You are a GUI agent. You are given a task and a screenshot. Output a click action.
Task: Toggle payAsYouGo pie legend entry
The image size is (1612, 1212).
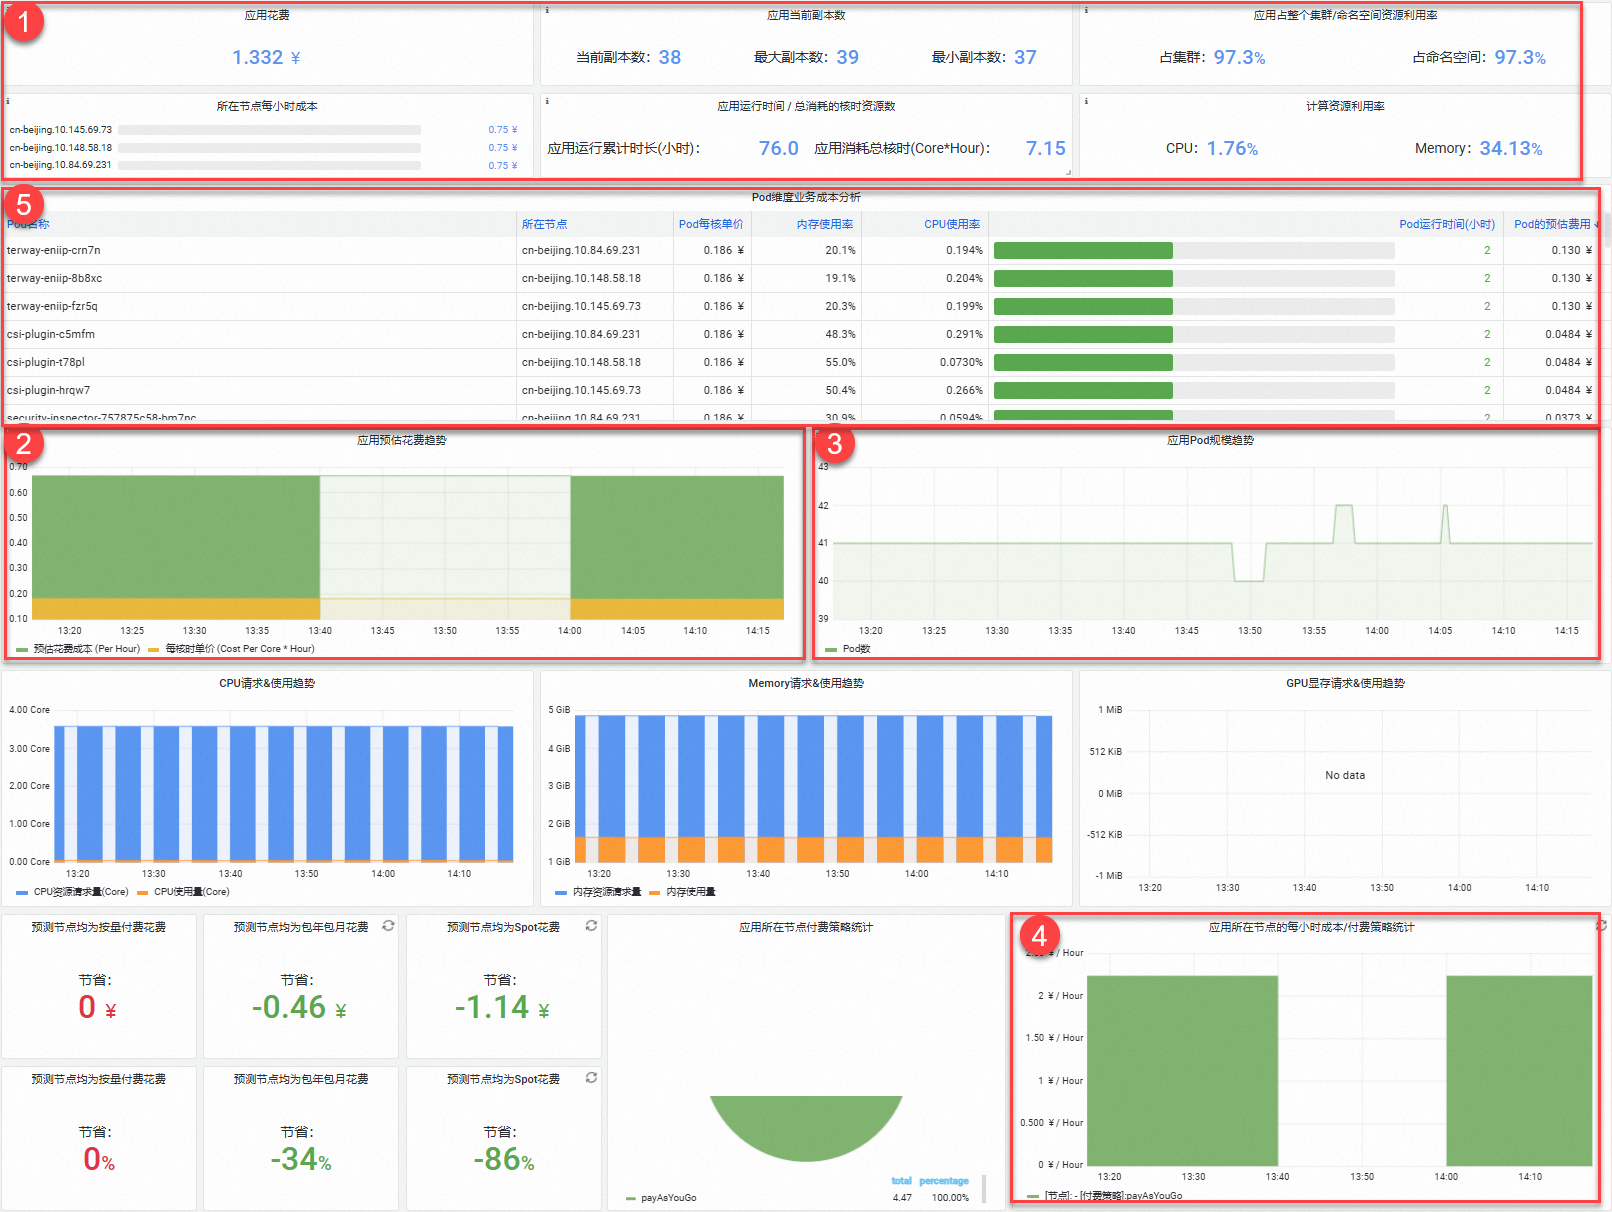(x=668, y=1198)
